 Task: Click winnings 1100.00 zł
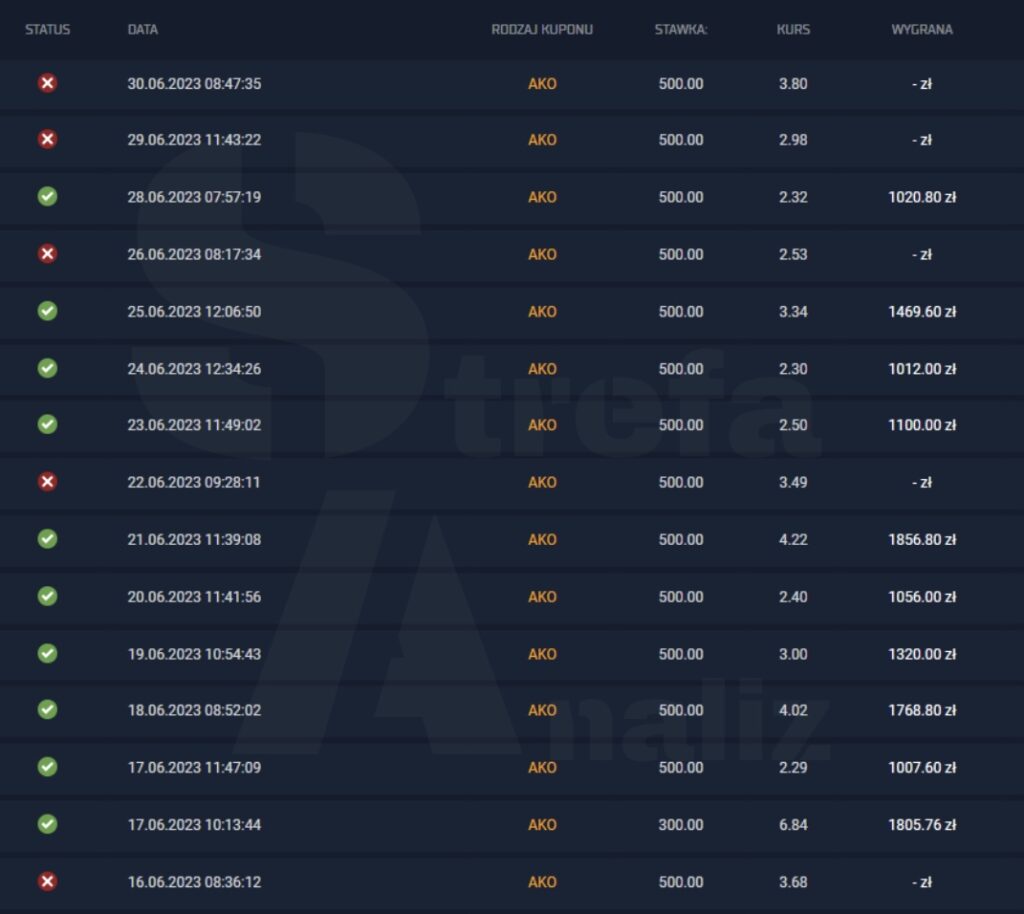tap(921, 425)
